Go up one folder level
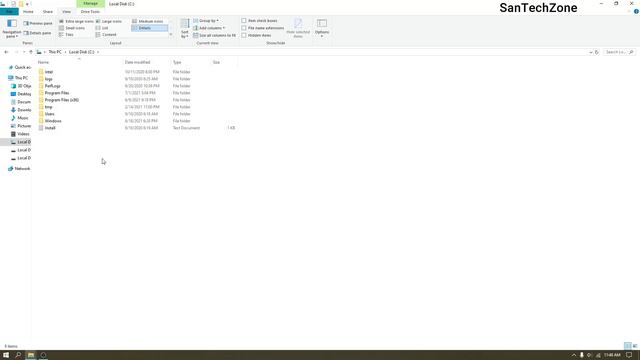Viewport: 640px width, 360px height. coord(31,52)
